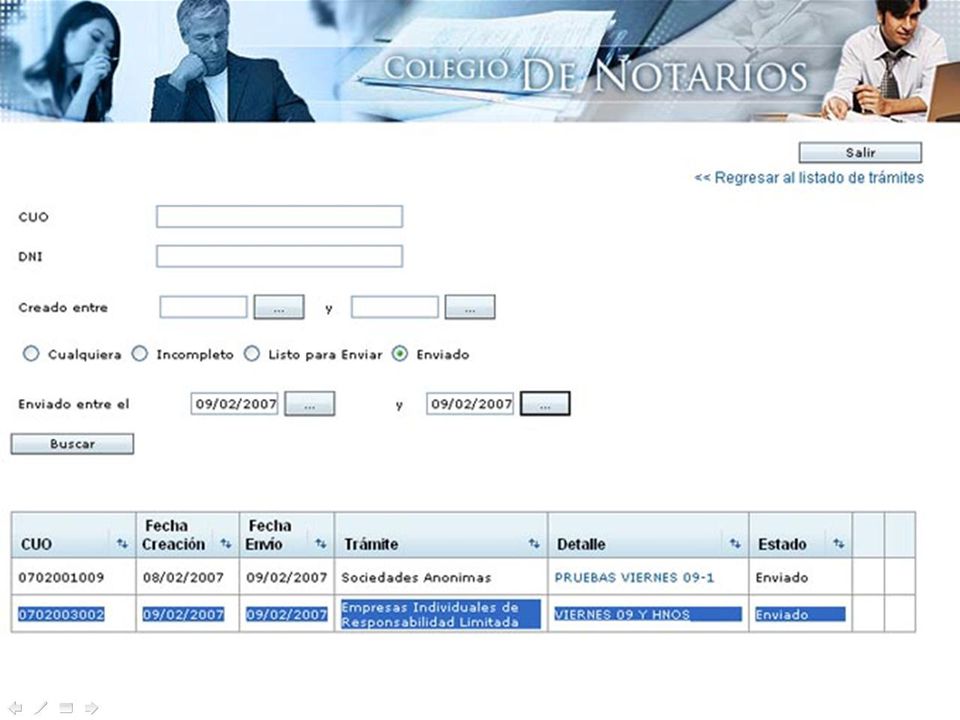Image resolution: width=960 pixels, height=720 pixels.
Task: Click Enviado status in first row
Action: tap(782, 577)
